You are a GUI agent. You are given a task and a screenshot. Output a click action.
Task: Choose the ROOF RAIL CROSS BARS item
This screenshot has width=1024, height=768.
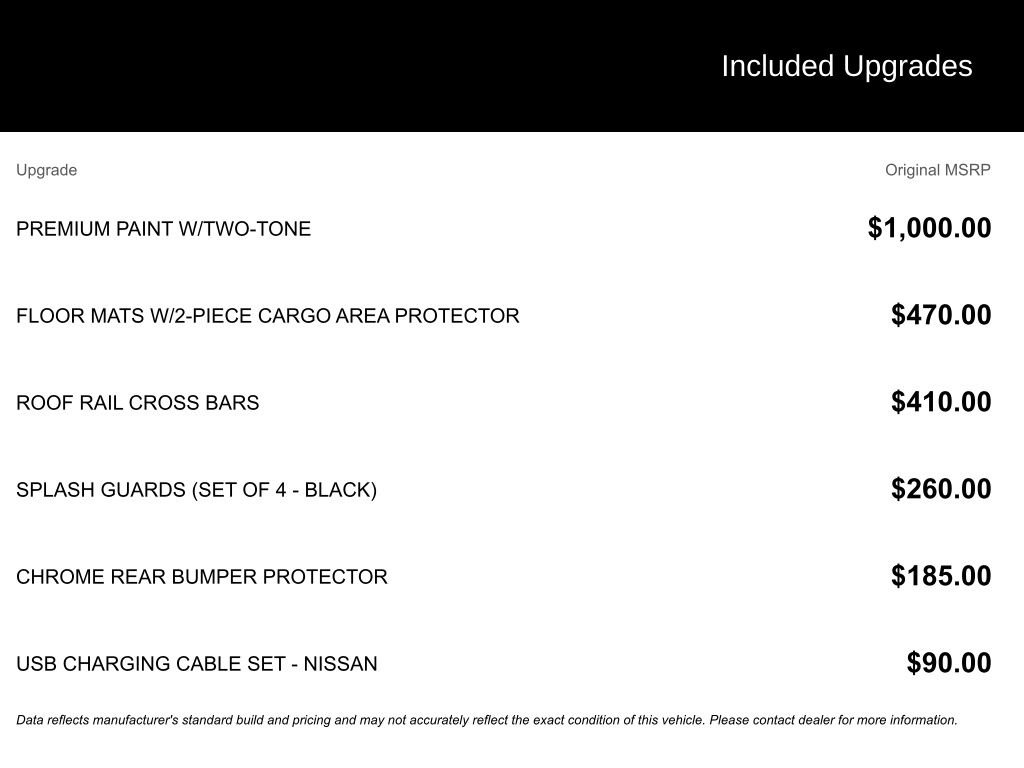(x=137, y=402)
